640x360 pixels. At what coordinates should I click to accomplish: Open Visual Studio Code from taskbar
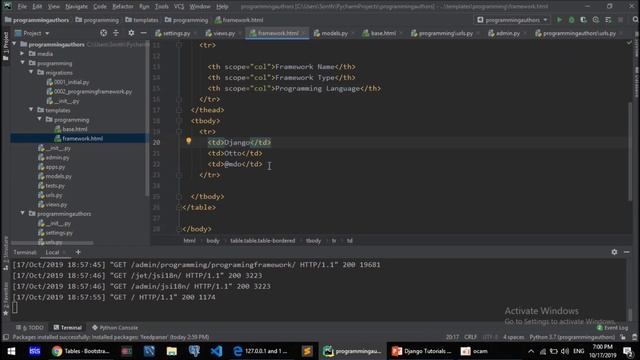click(216, 351)
